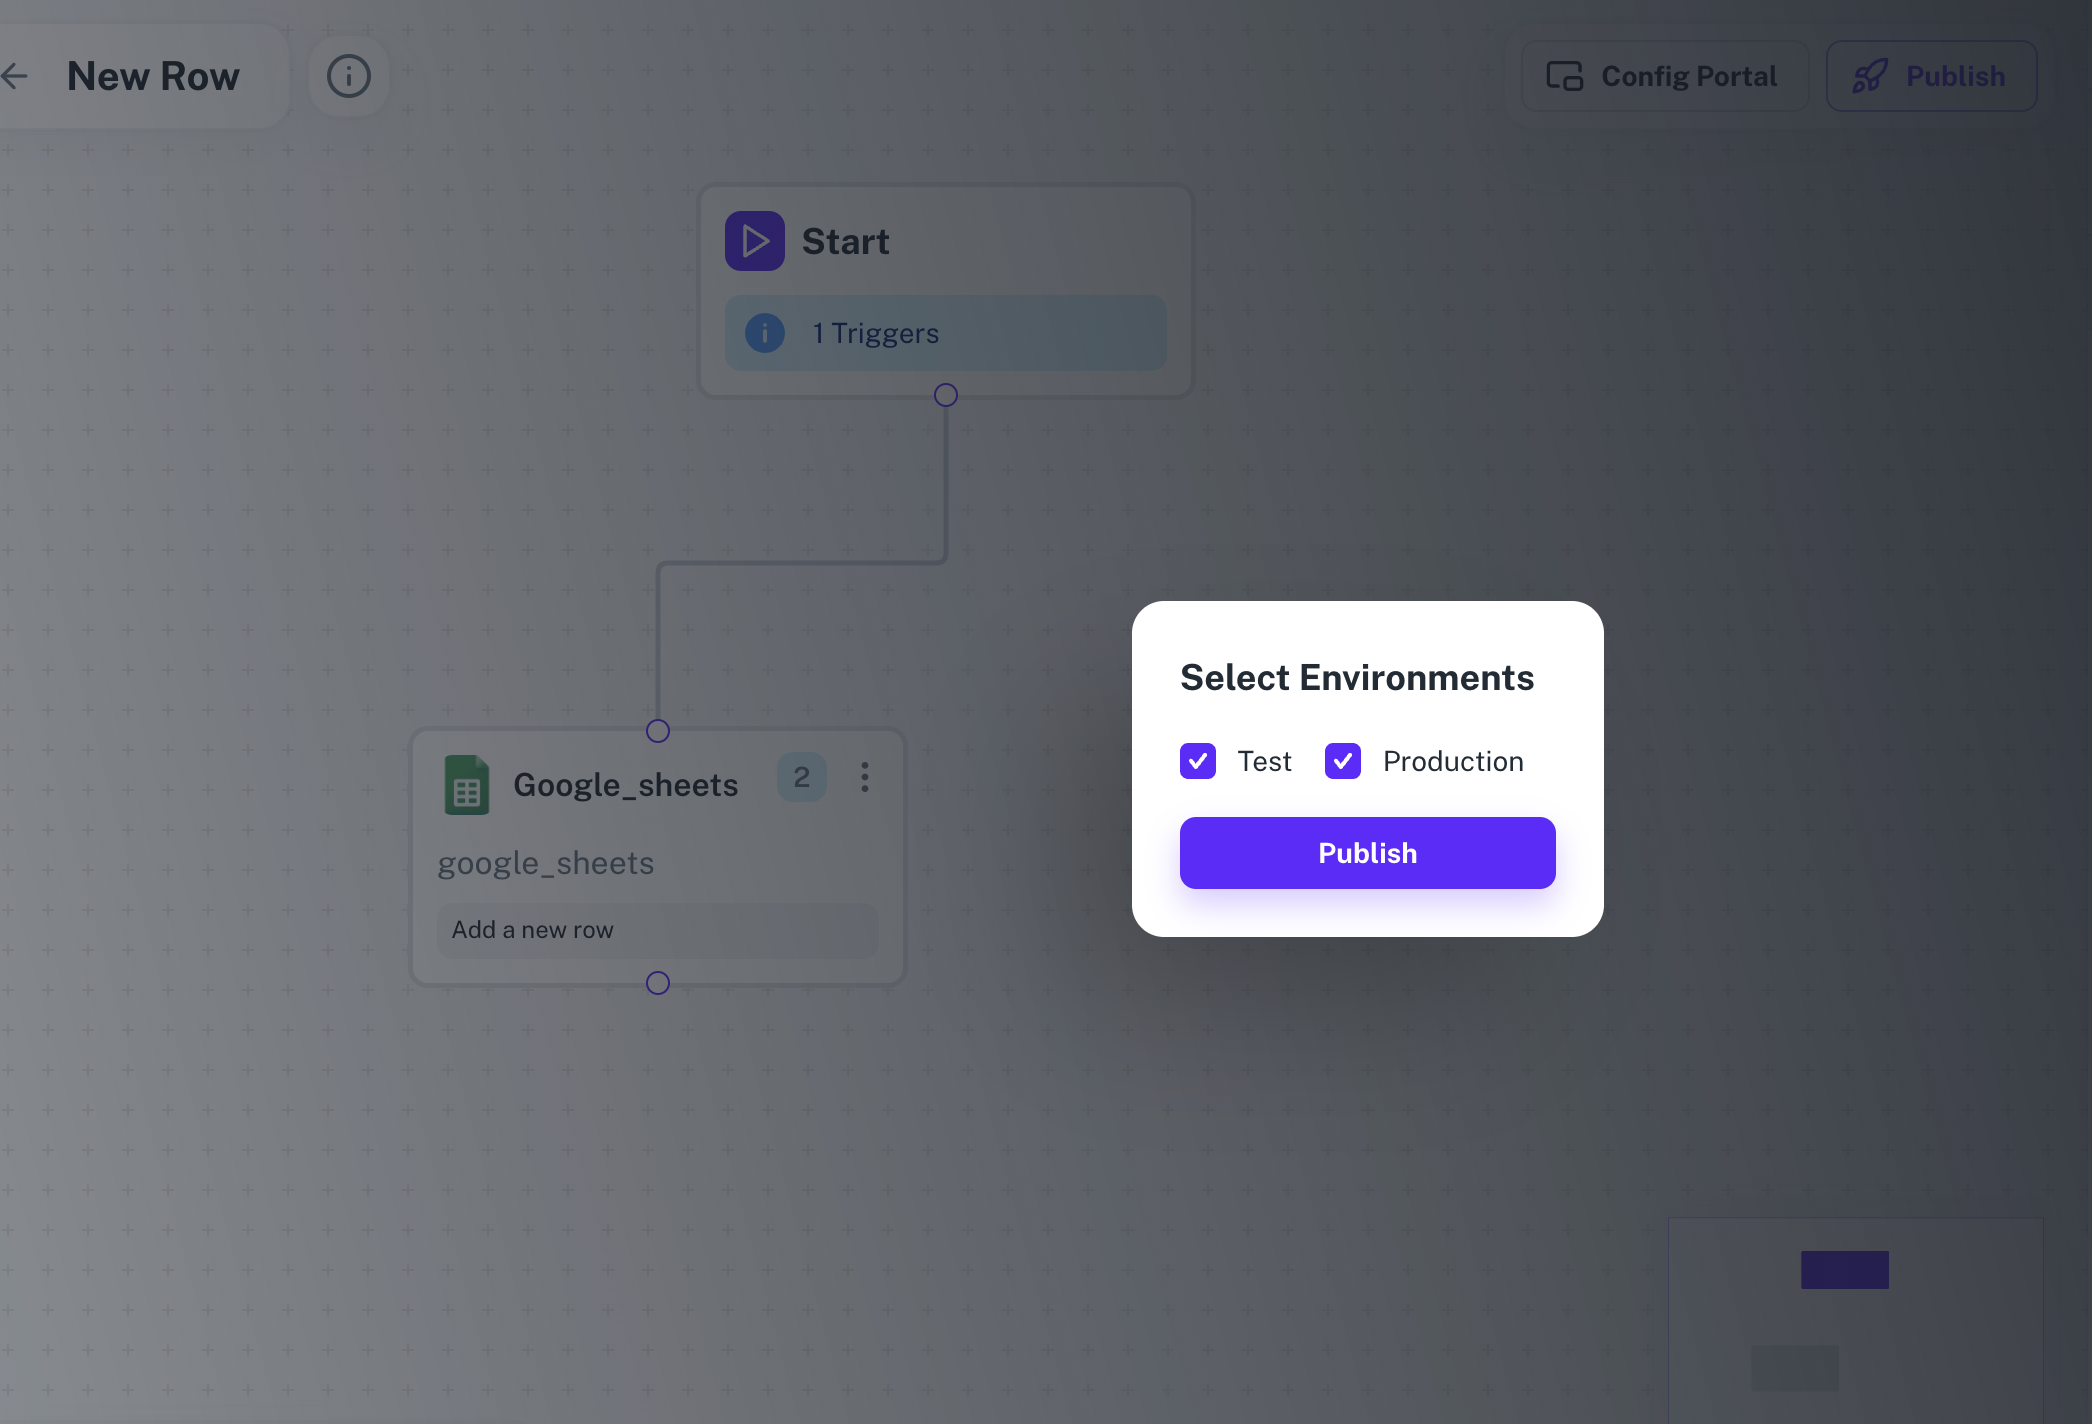Click the New Row title in the header

pos(153,75)
